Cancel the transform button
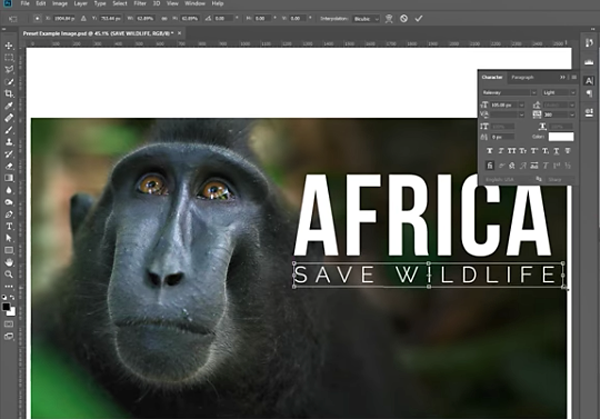Image resolution: width=600 pixels, height=419 pixels. coord(404,18)
